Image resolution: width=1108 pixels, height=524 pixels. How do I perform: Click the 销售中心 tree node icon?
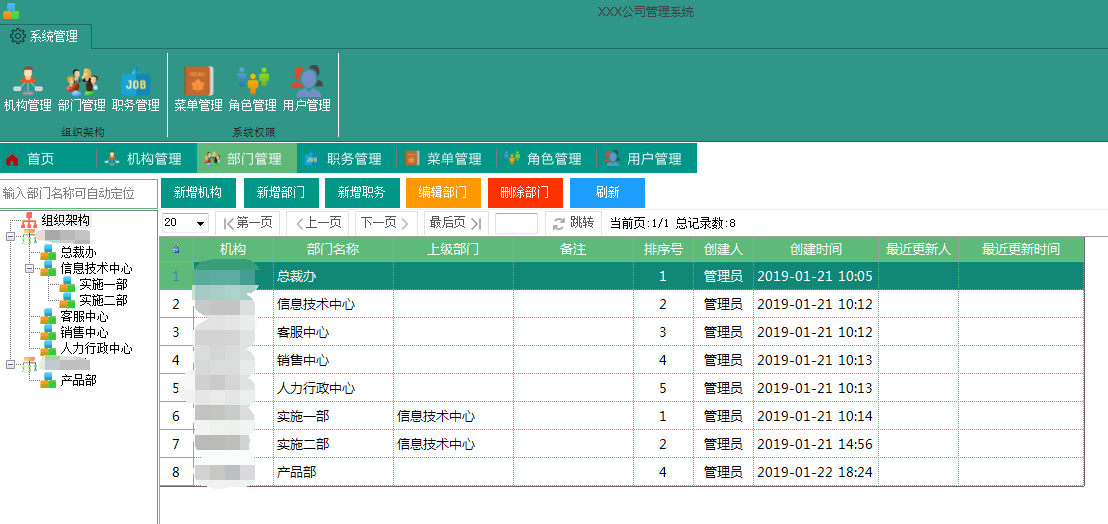[48, 333]
